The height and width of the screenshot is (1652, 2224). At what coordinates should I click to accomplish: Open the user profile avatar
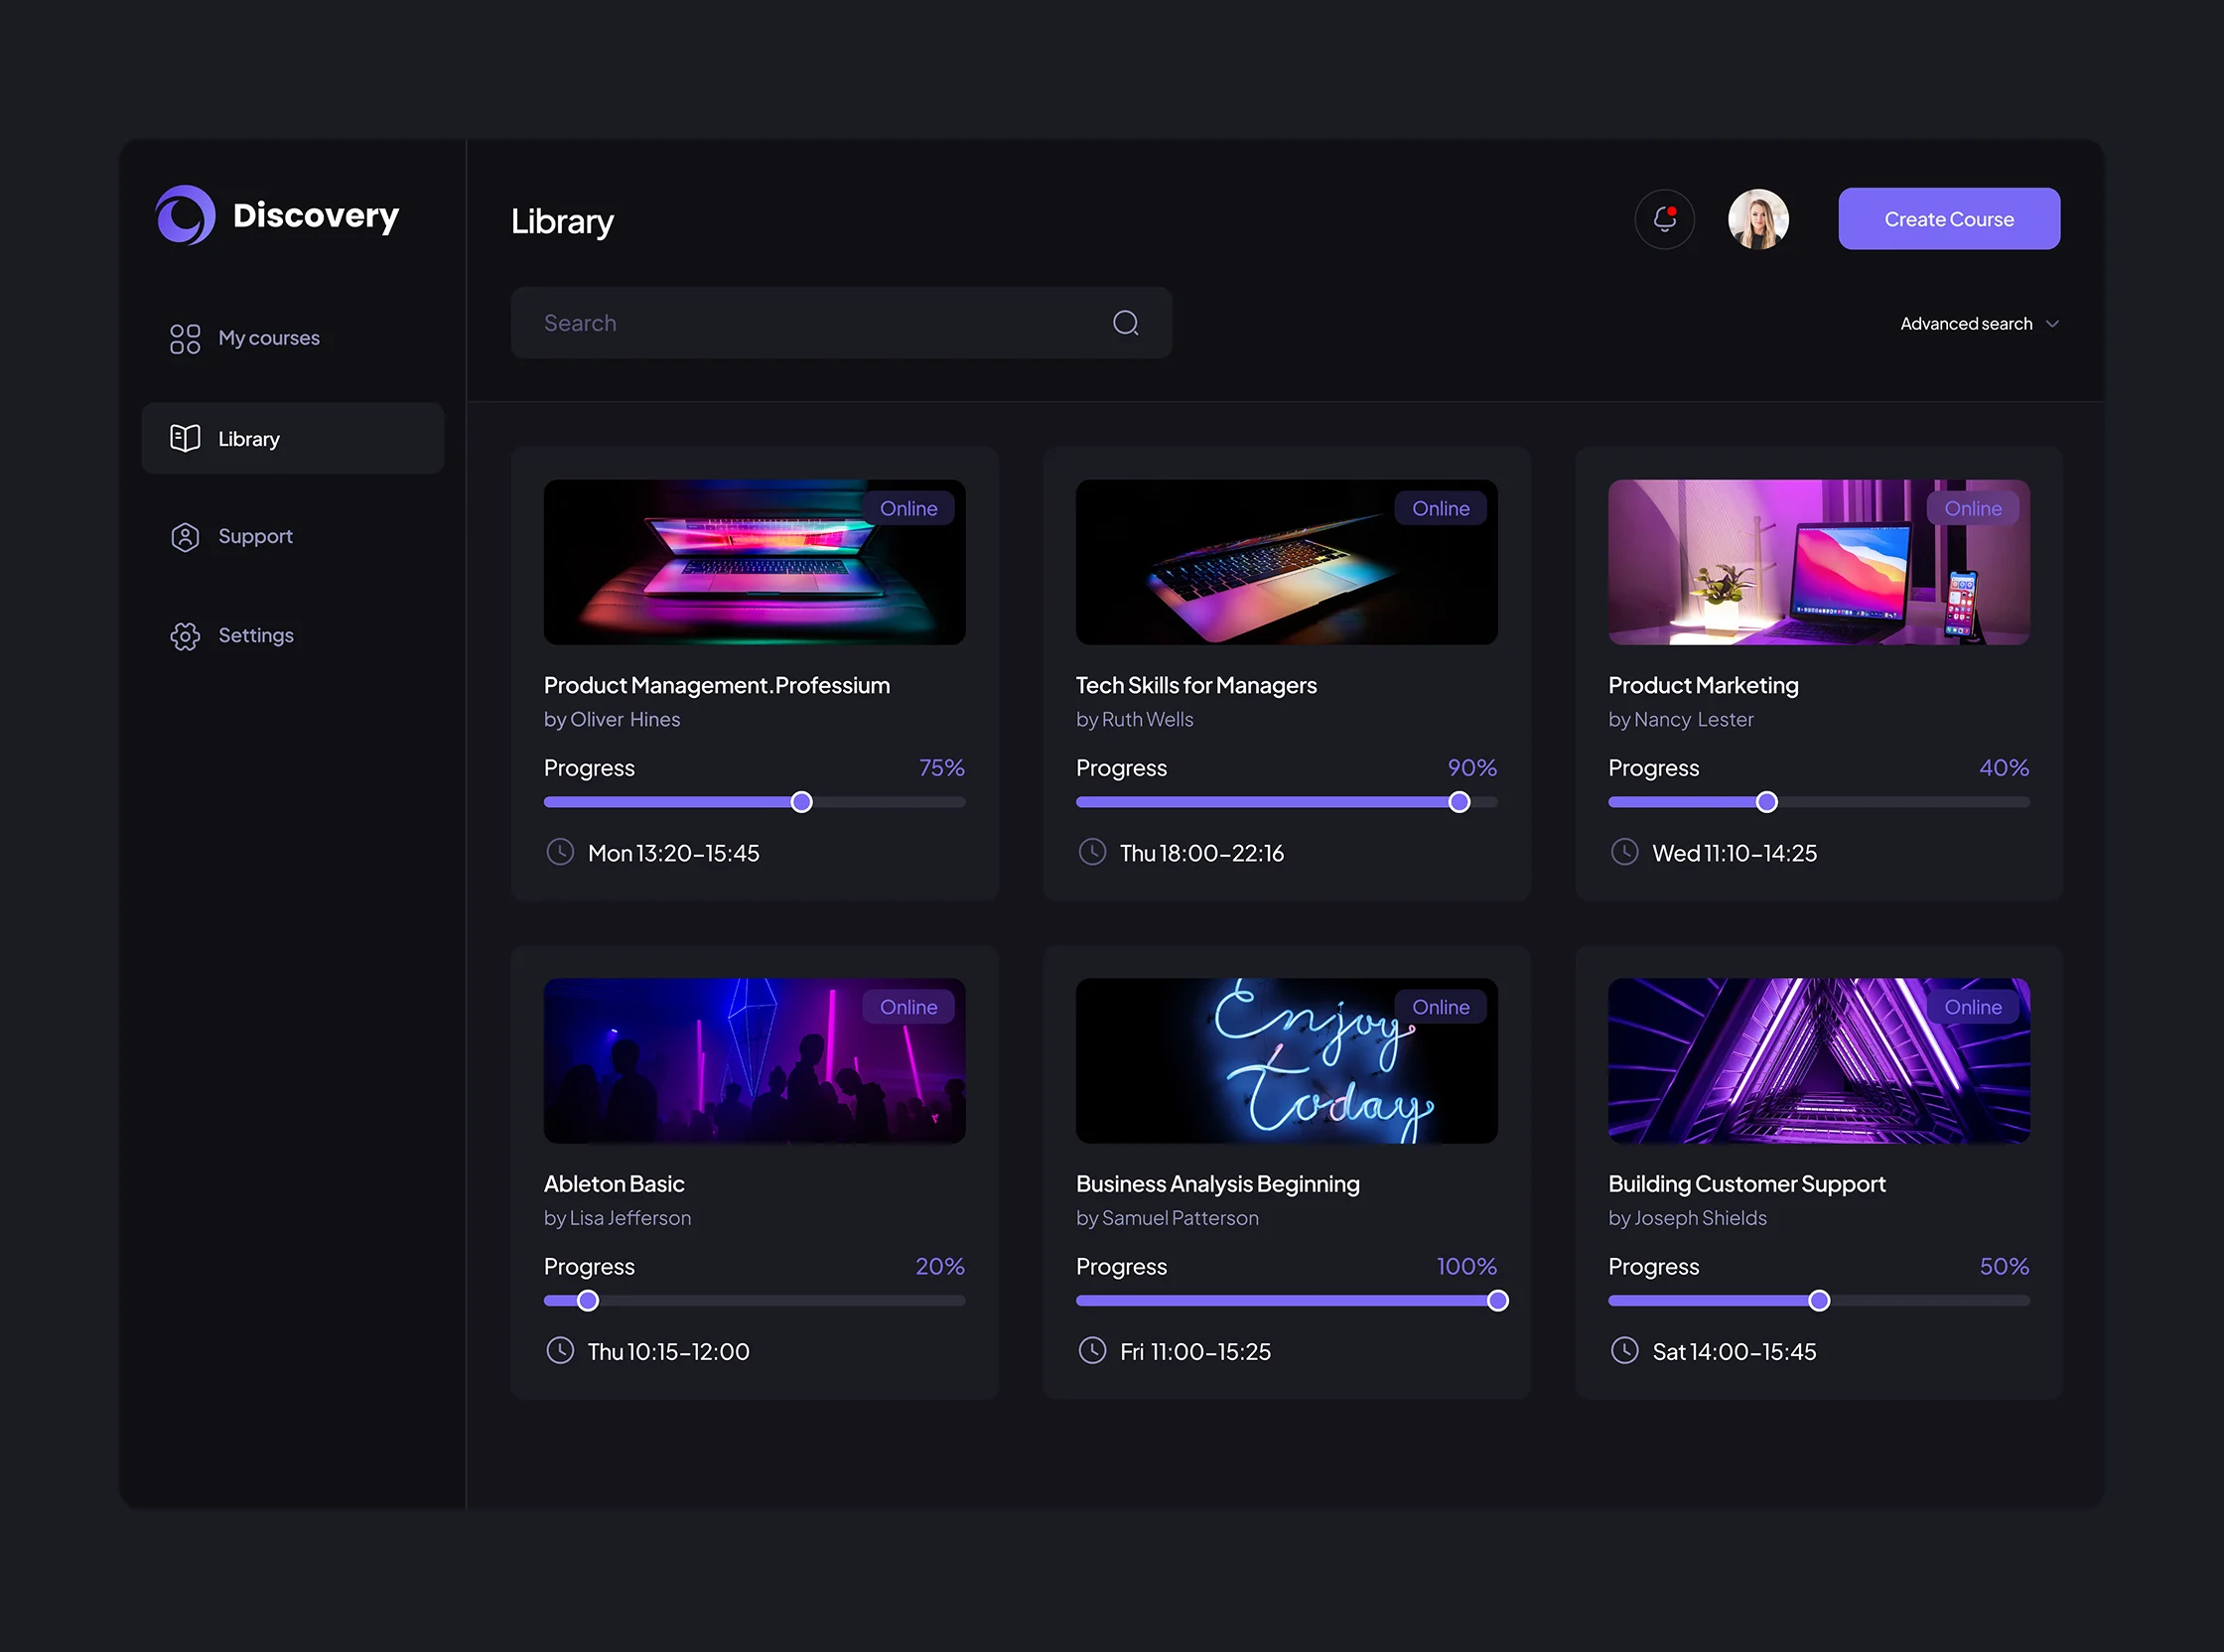(x=1759, y=219)
